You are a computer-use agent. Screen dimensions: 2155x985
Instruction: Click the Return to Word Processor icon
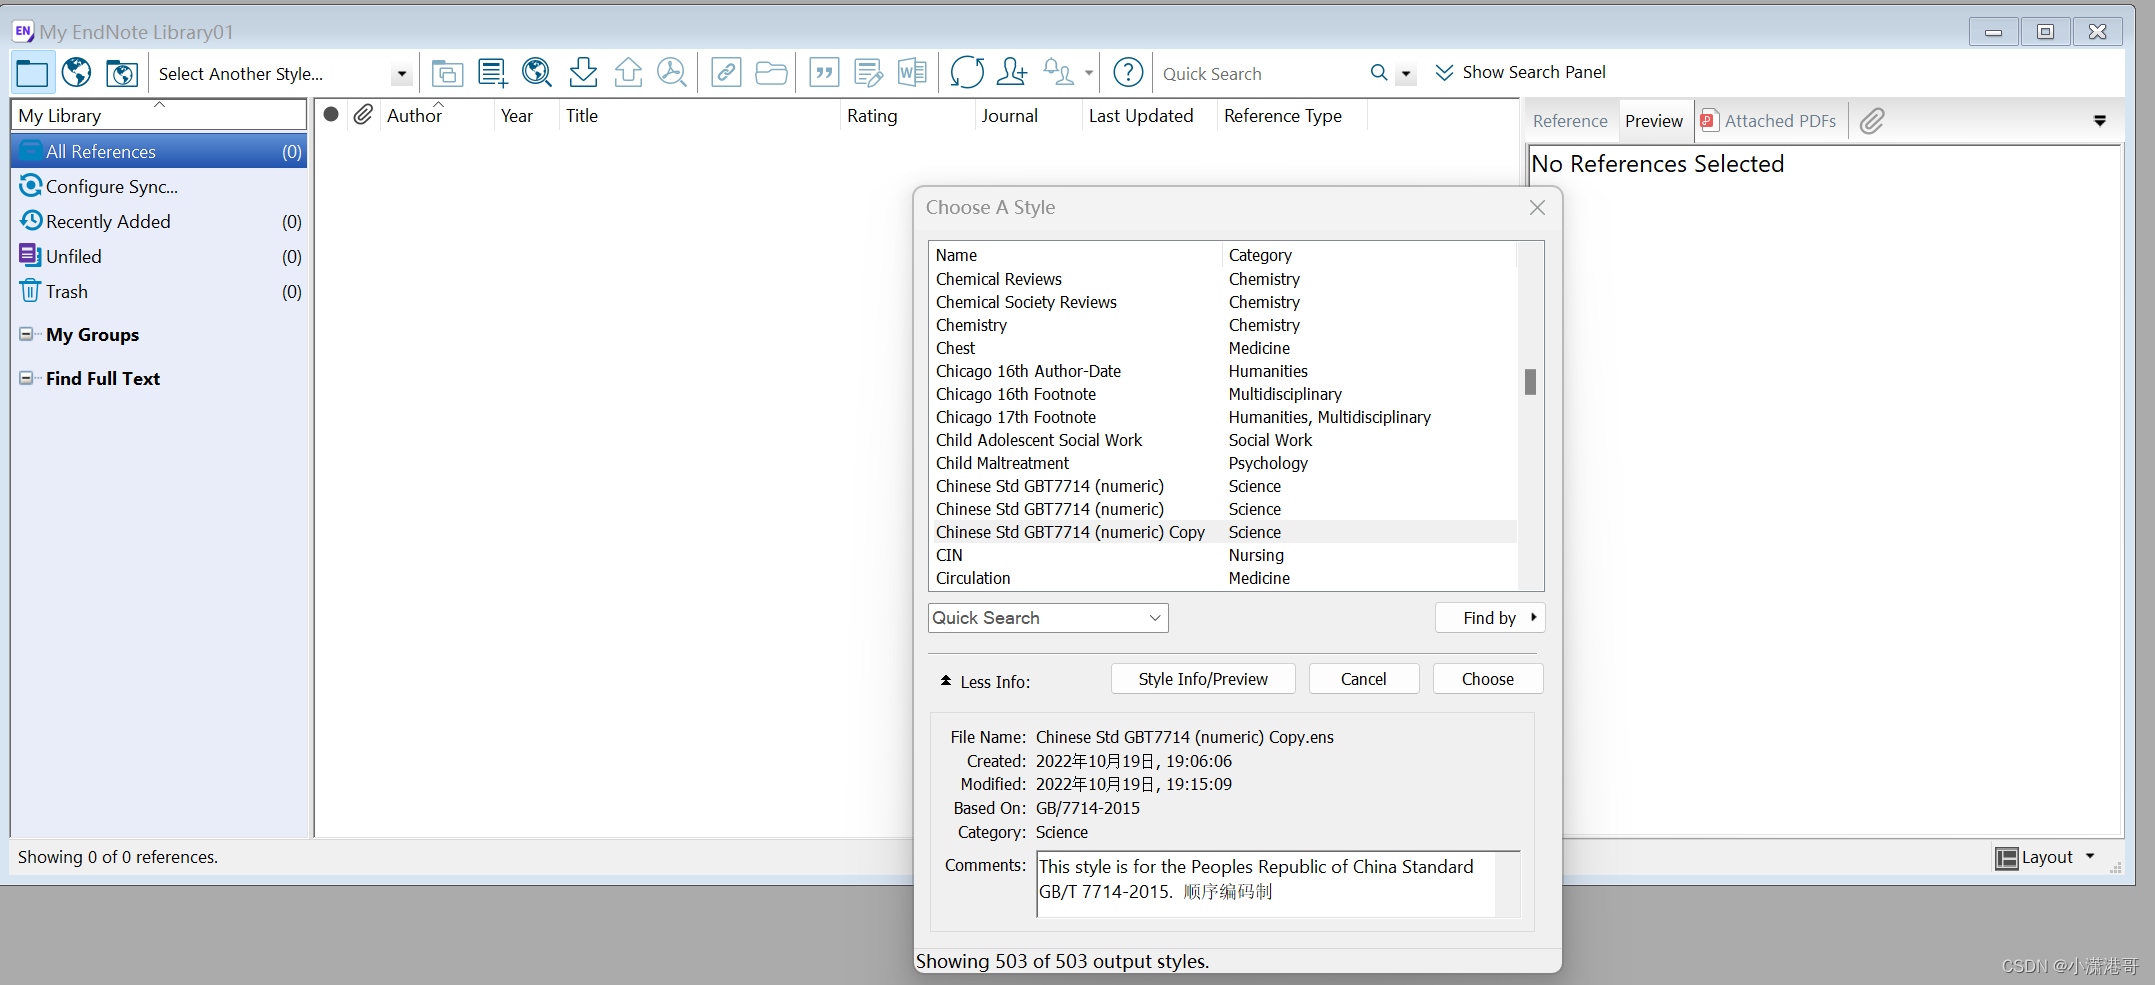point(913,73)
